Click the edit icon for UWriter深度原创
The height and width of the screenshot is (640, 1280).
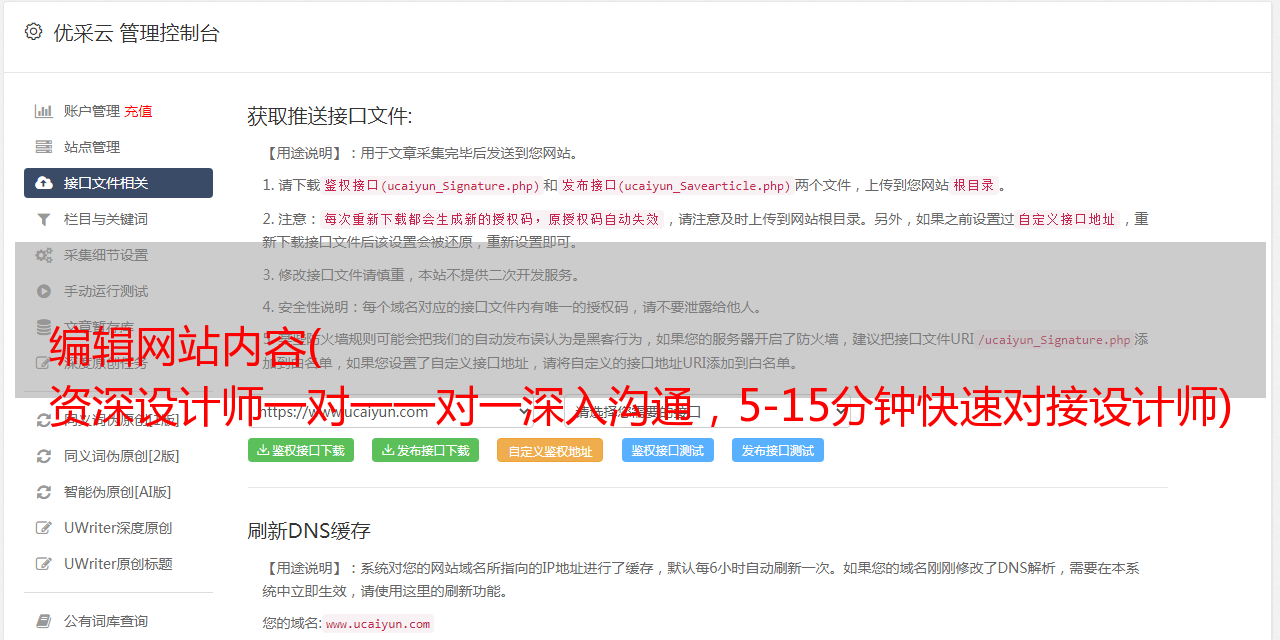coord(44,528)
